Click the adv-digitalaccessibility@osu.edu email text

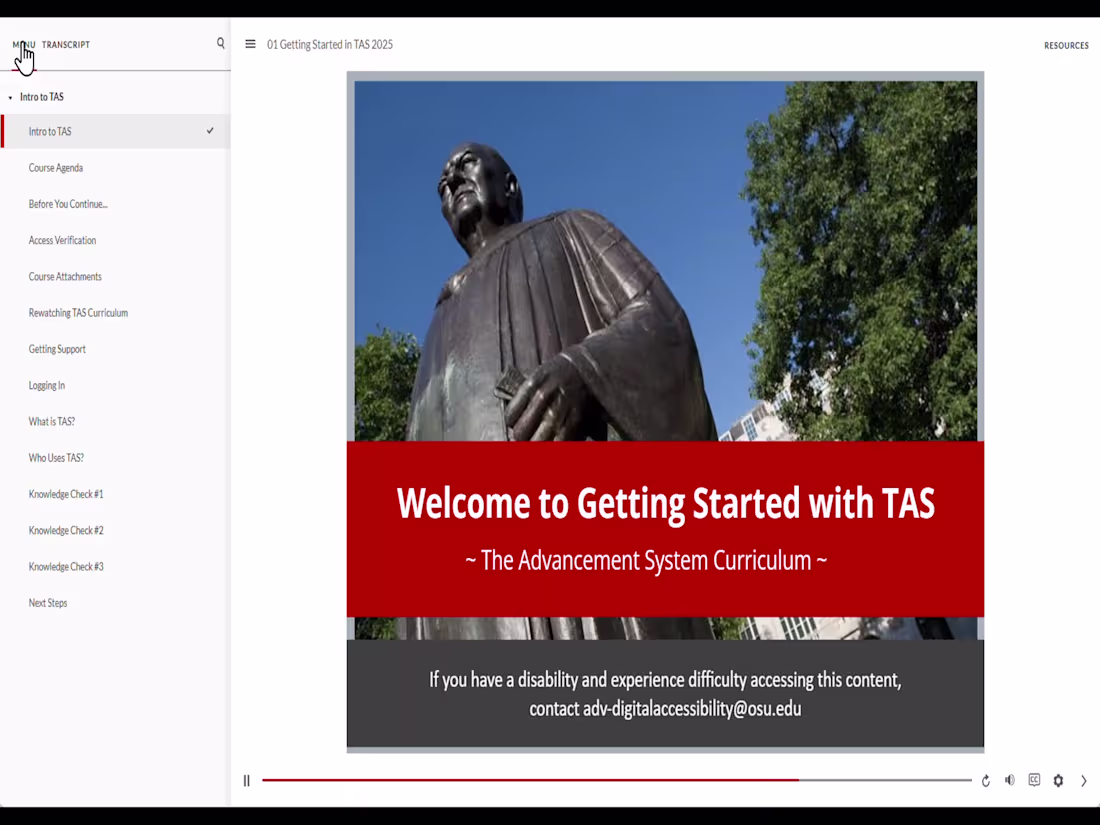pyautogui.click(x=692, y=709)
